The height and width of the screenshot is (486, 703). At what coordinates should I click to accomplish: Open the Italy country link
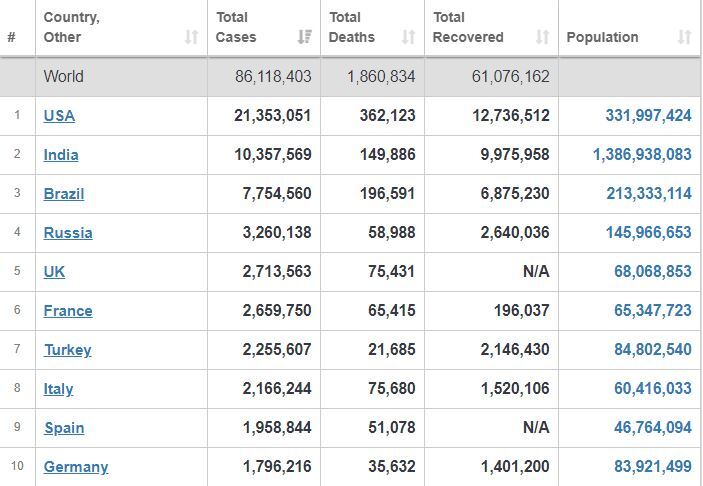[x=58, y=389]
